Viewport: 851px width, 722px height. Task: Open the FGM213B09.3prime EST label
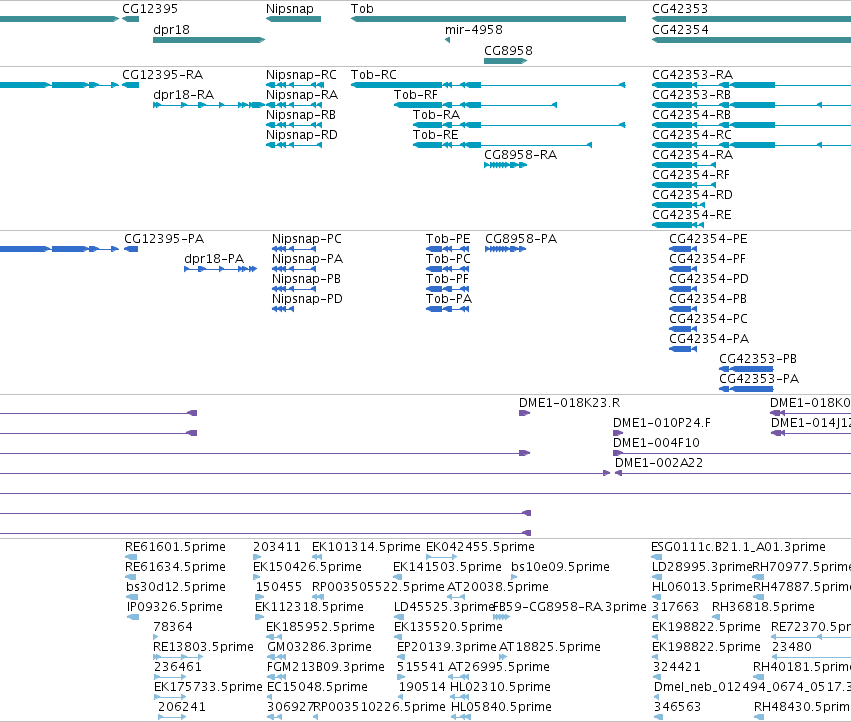click(326, 667)
